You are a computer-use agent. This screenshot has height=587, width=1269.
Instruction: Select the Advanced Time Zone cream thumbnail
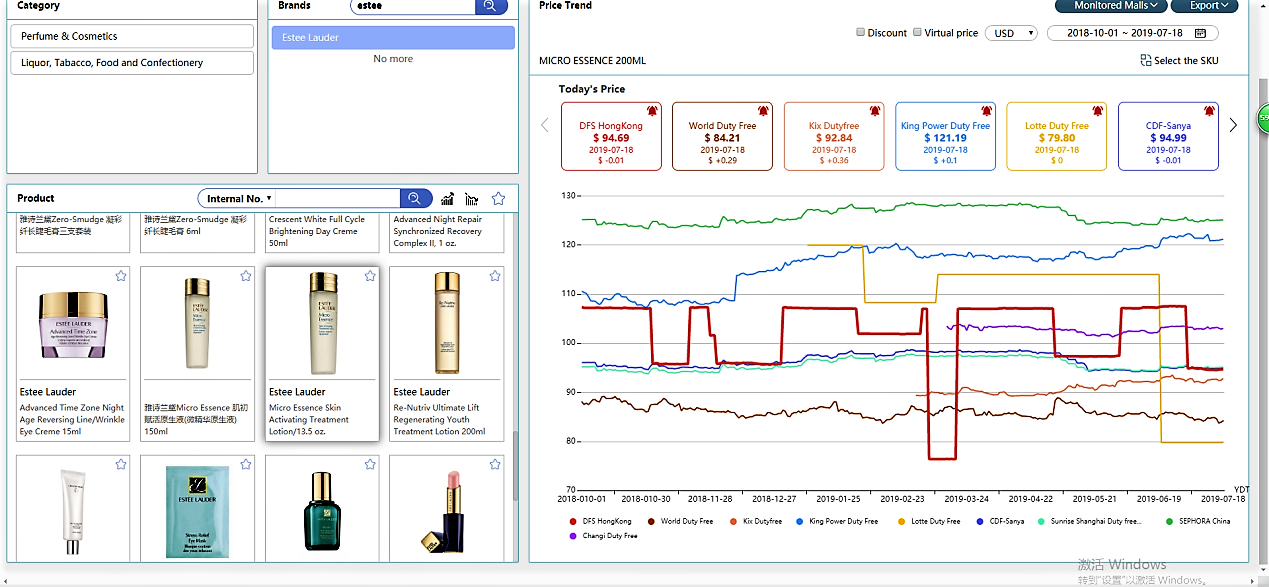click(x=72, y=324)
